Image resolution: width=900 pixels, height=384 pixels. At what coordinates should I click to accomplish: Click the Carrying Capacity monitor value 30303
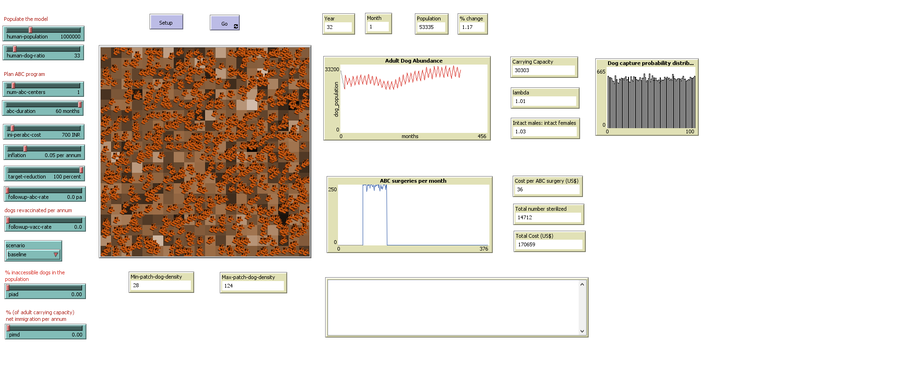(x=544, y=70)
